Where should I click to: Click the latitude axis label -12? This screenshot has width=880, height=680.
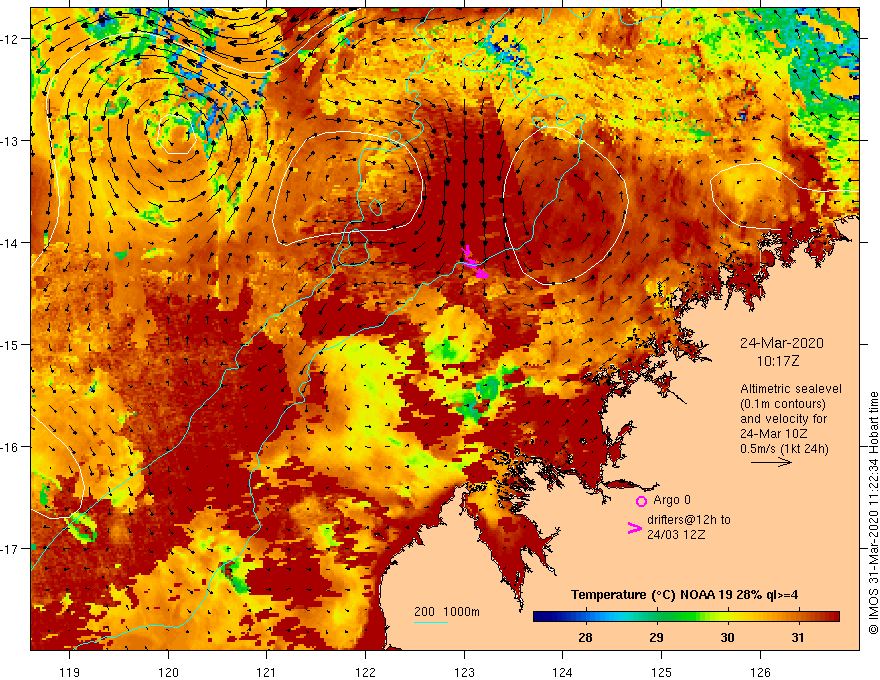point(10,39)
